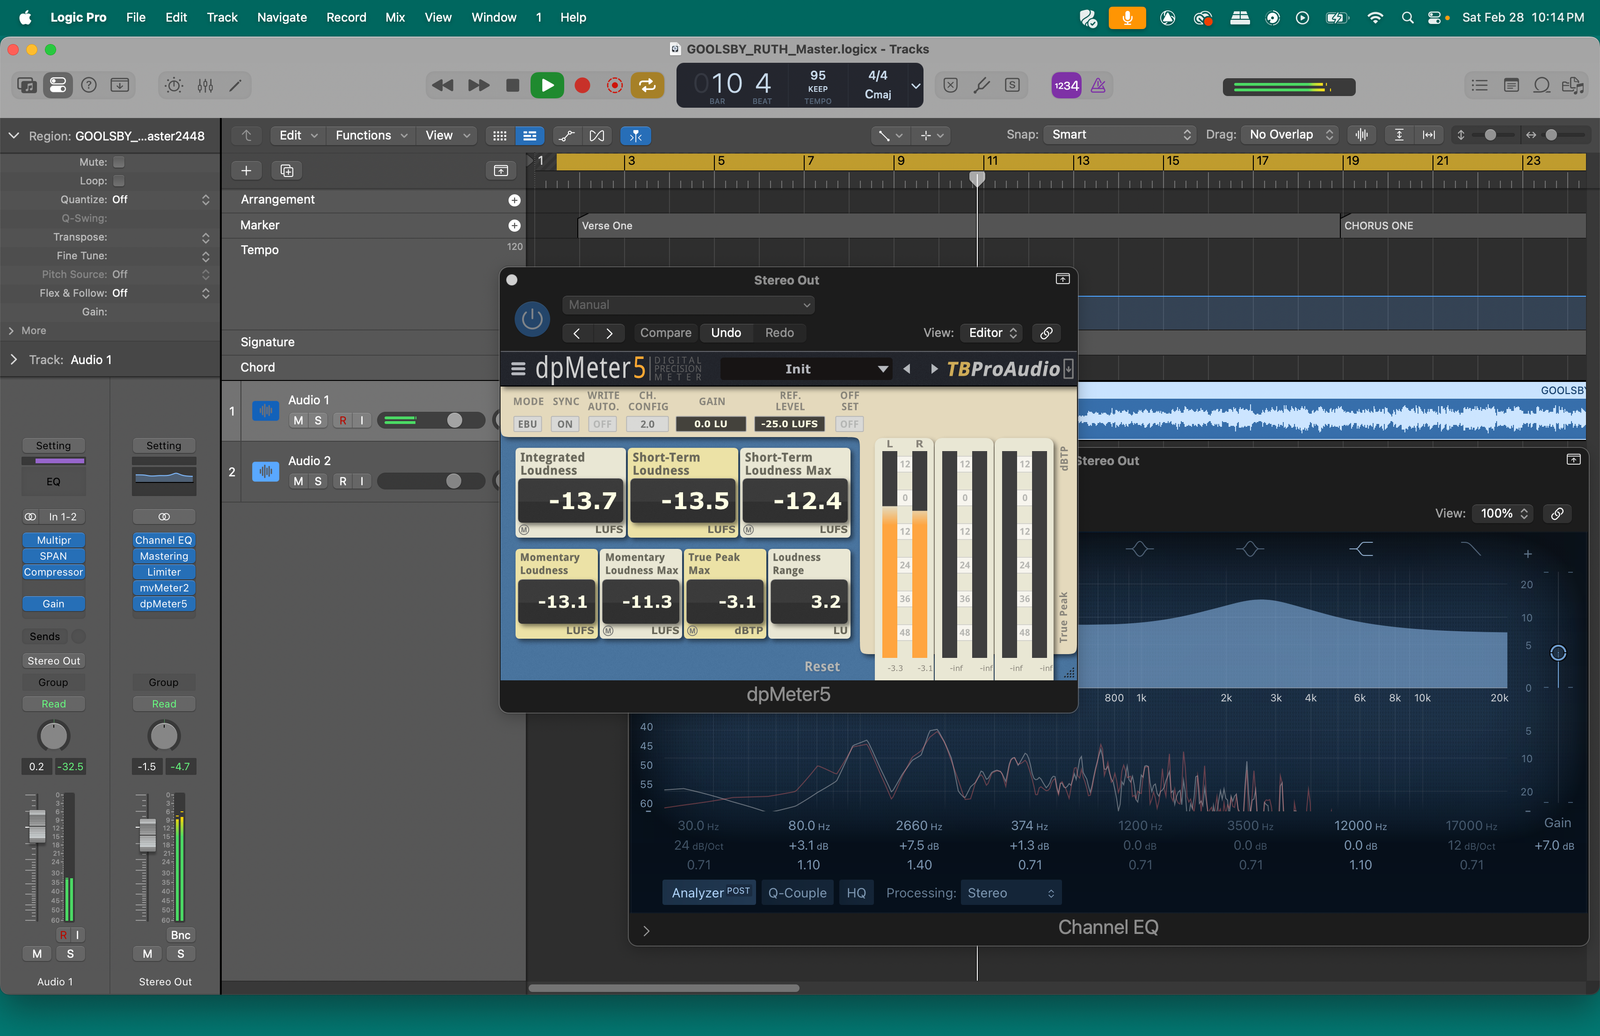
Task: Open the dpMeter5 hamburger menu
Action: pyautogui.click(x=518, y=369)
